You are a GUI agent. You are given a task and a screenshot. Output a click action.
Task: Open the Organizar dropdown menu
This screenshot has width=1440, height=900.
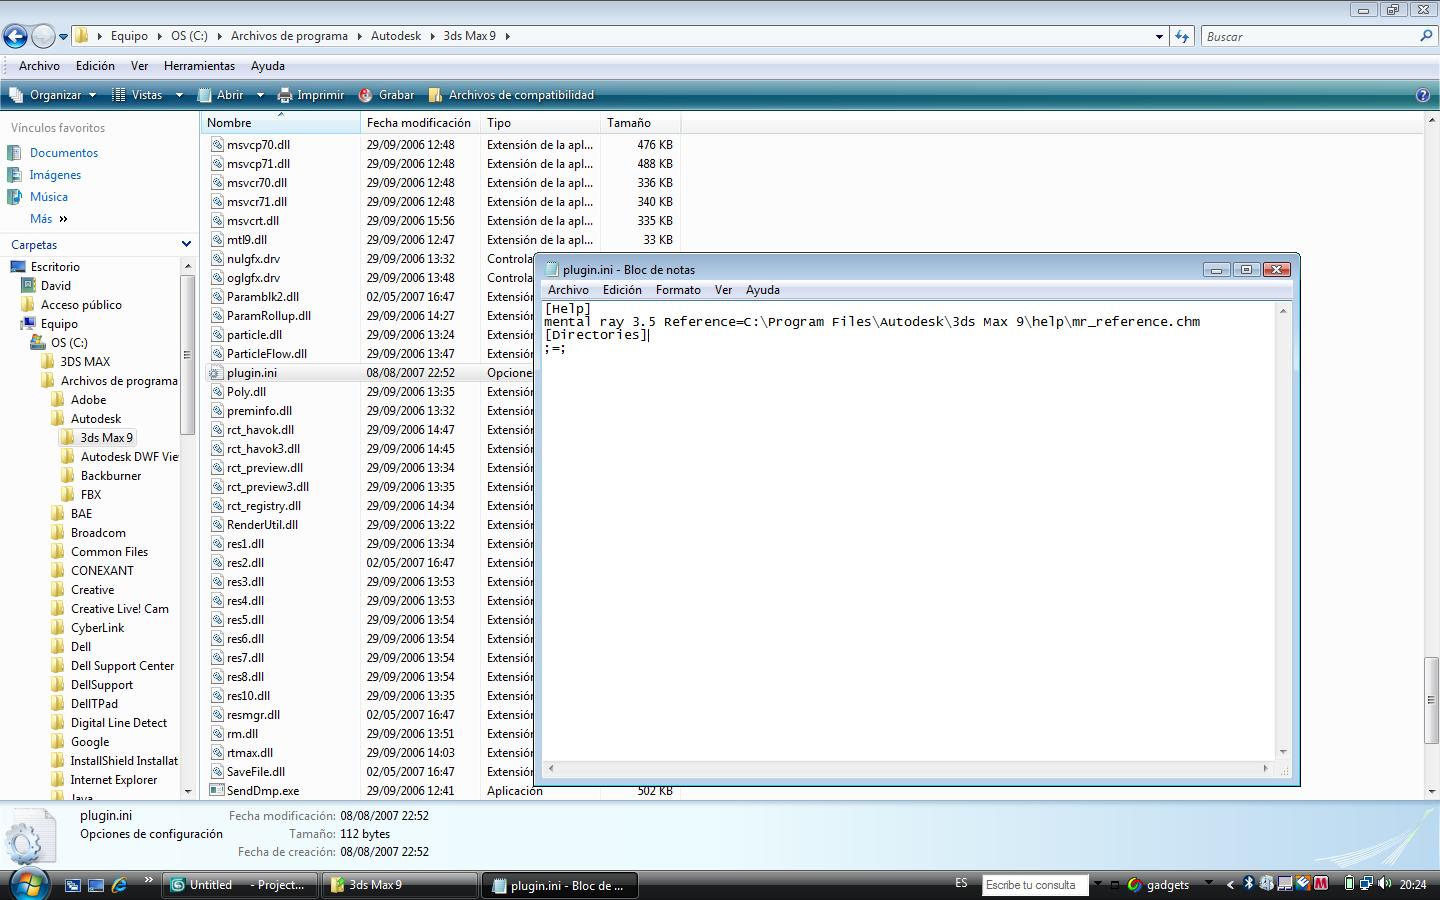tap(53, 95)
